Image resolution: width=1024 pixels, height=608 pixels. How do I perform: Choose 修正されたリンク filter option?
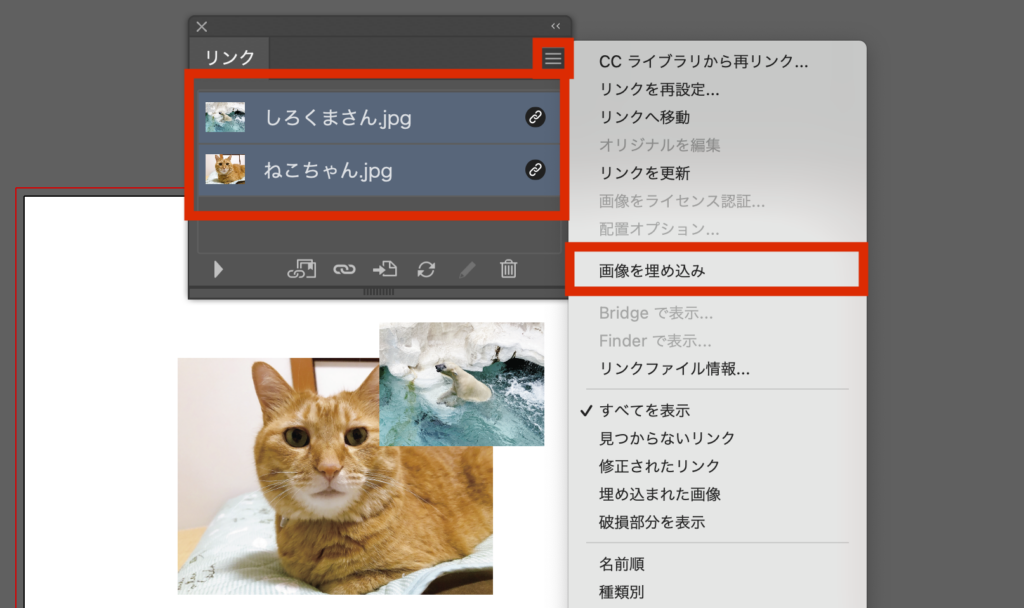pyautogui.click(x=659, y=466)
